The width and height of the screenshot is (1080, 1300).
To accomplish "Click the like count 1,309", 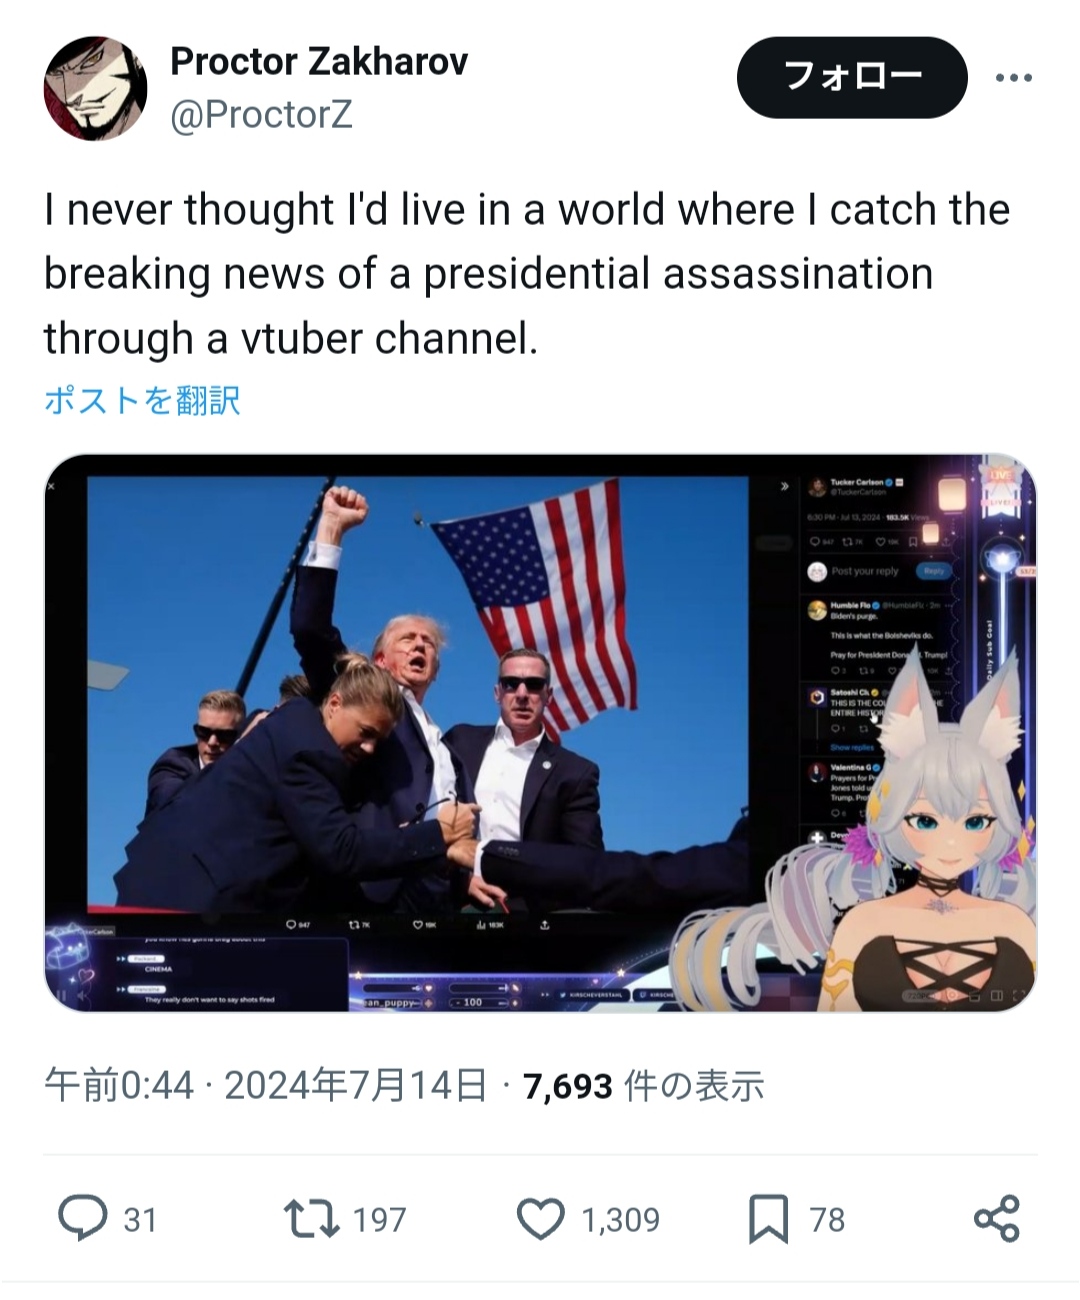I will [x=621, y=1220].
